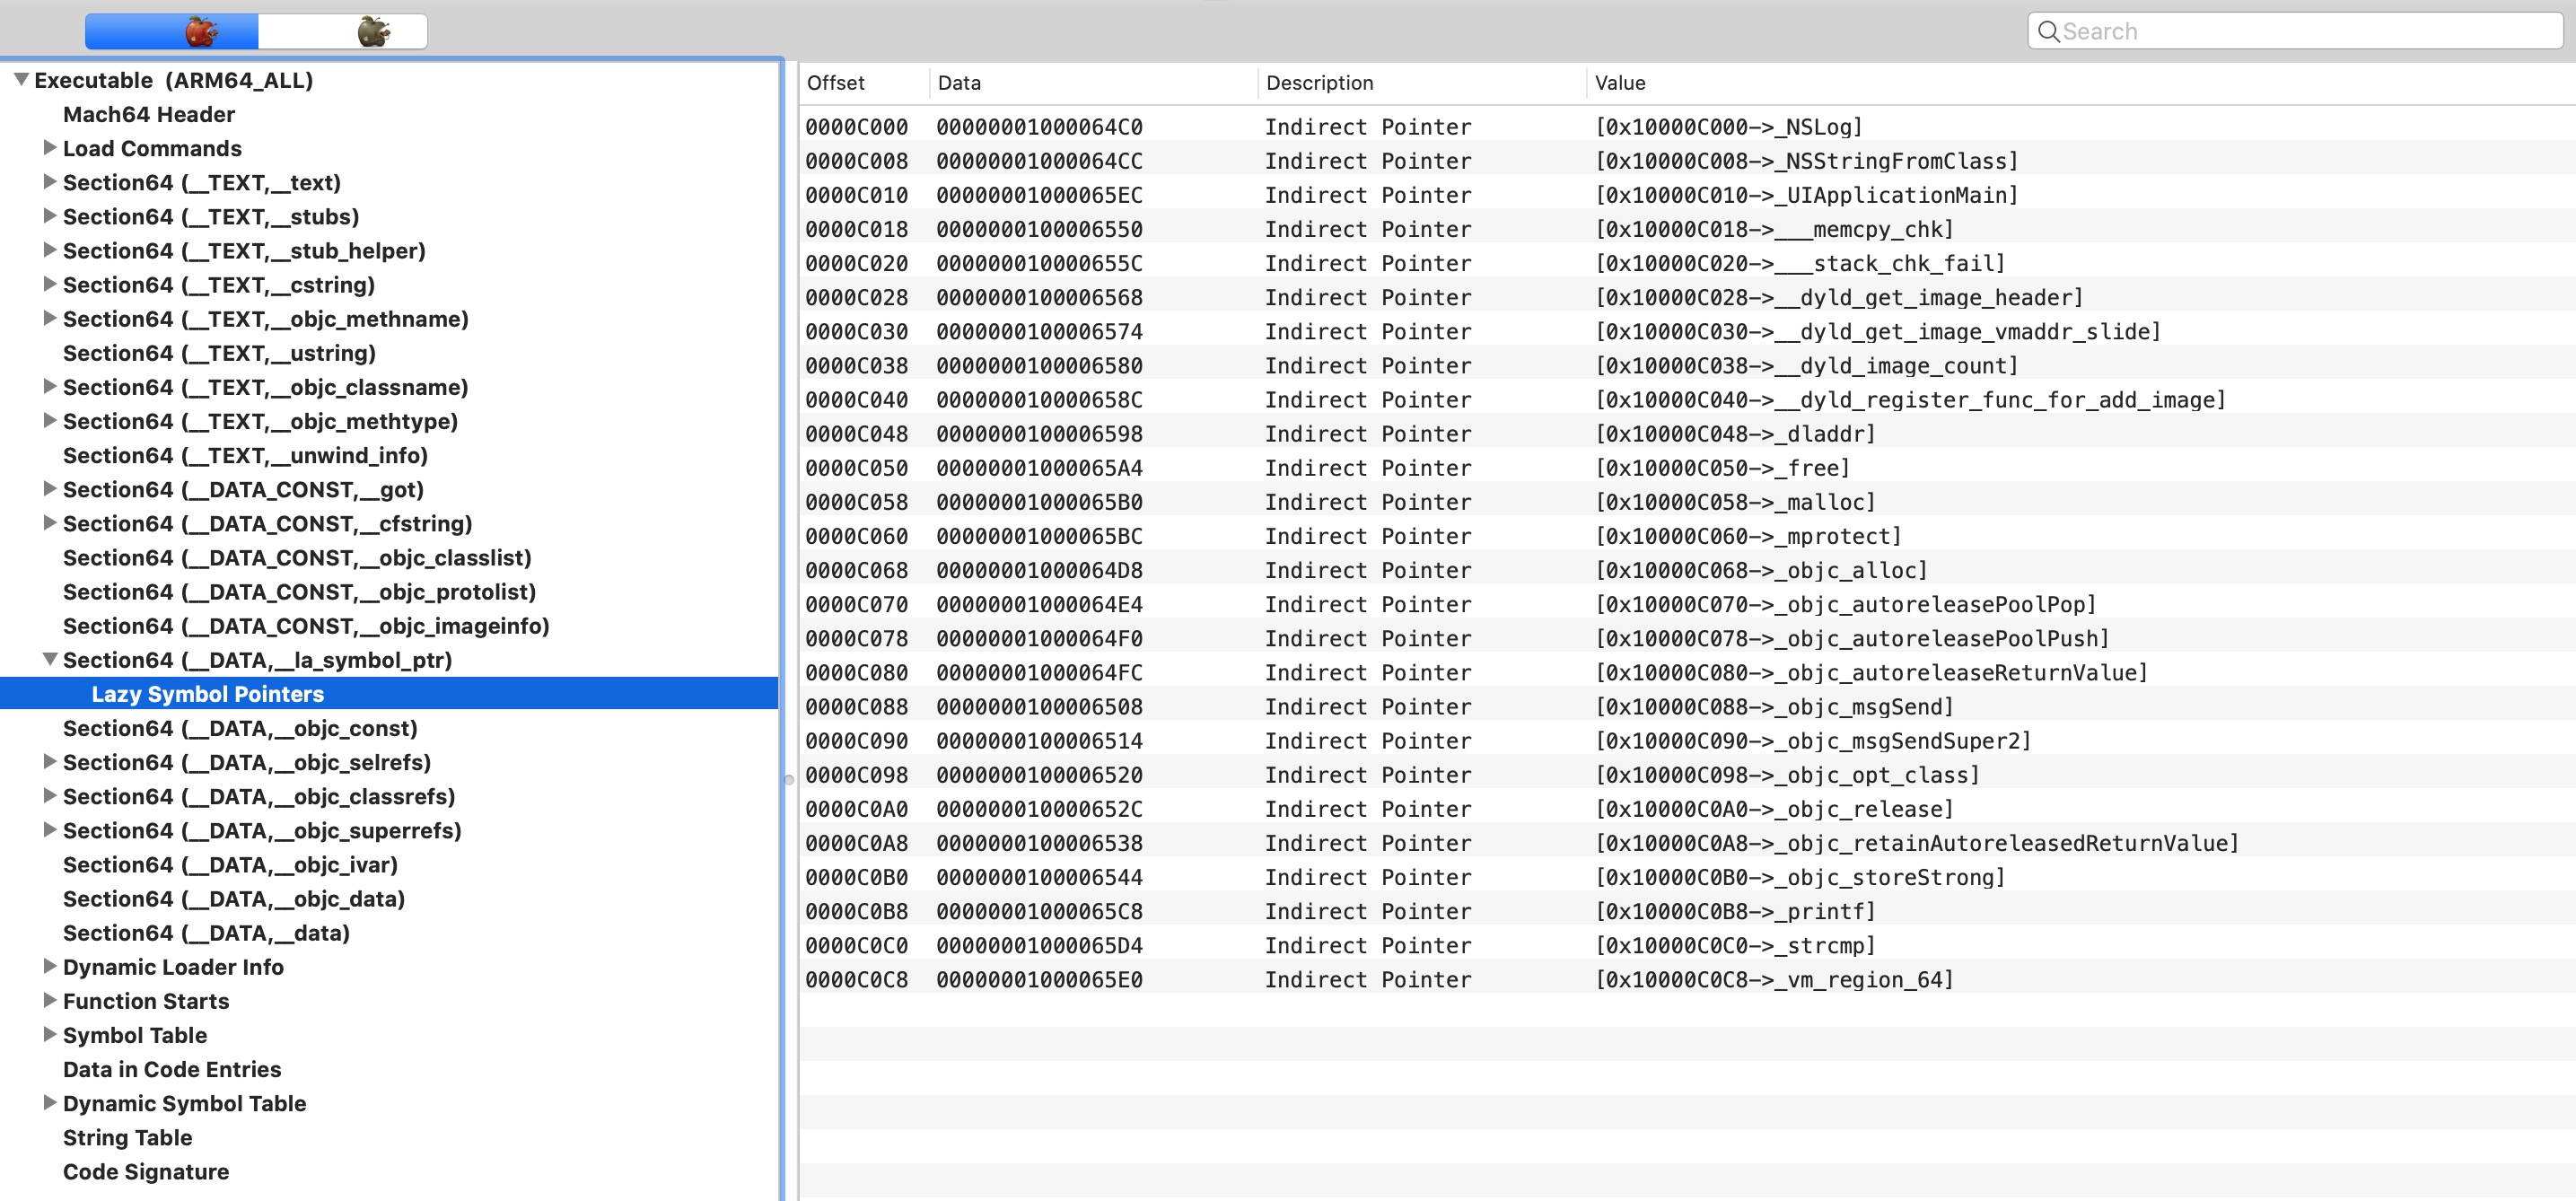Expand Dynamic Loader Info triangle
Screen dimensions: 2576x1201
tap(49, 966)
